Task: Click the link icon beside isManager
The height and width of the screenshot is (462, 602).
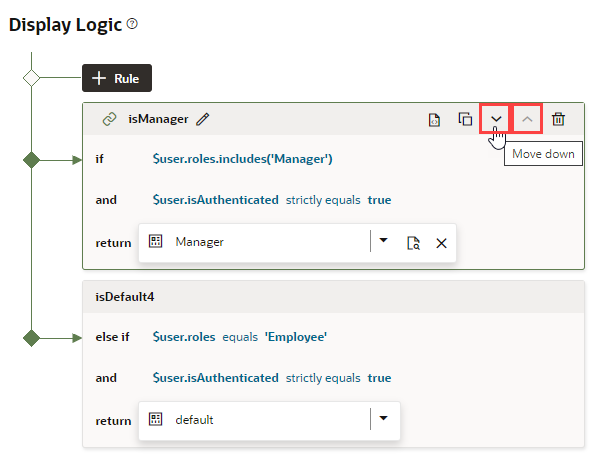Action: (110, 119)
